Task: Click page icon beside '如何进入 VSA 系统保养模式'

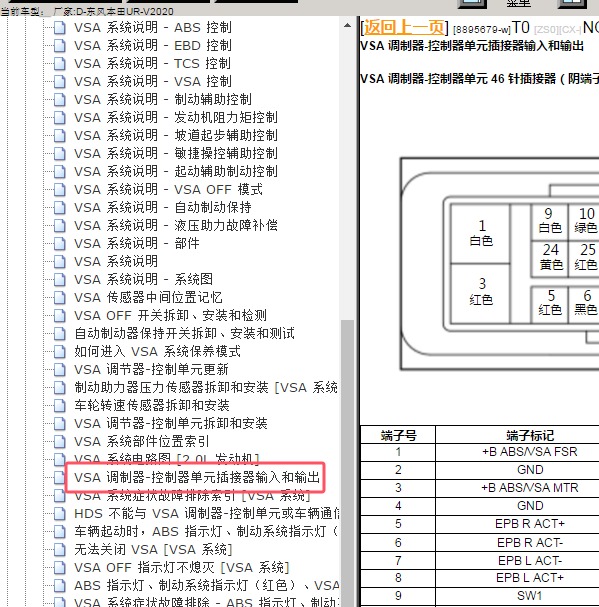Action: (60, 352)
